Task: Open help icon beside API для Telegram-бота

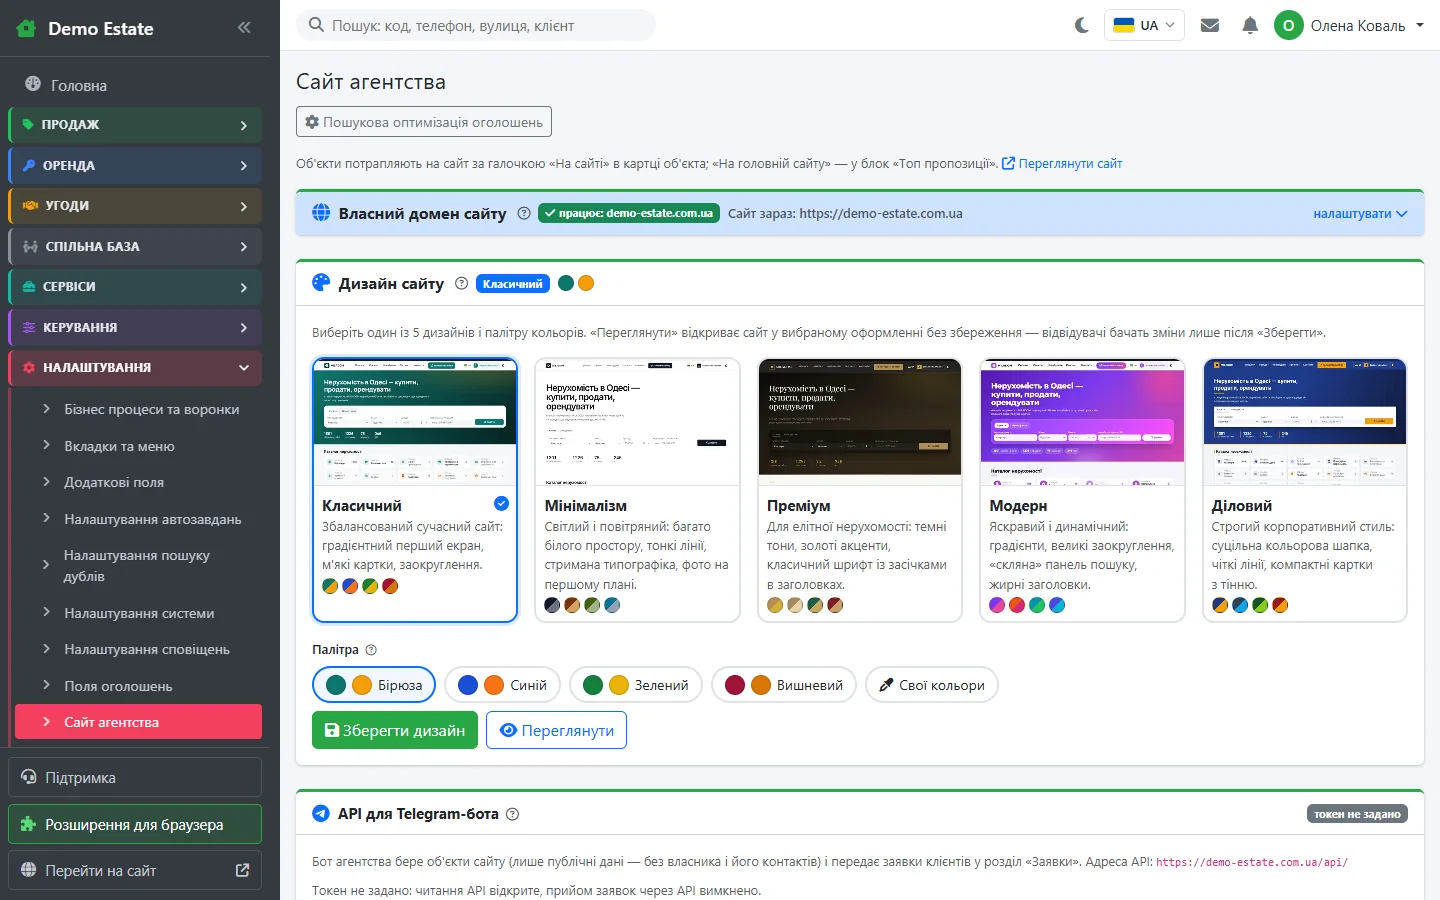Action: [x=513, y=814]
